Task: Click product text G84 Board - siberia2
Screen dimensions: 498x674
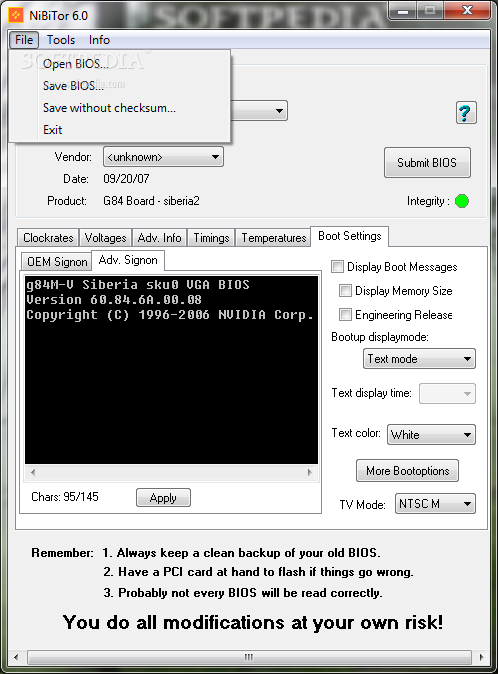Action: tap(151, 201)
